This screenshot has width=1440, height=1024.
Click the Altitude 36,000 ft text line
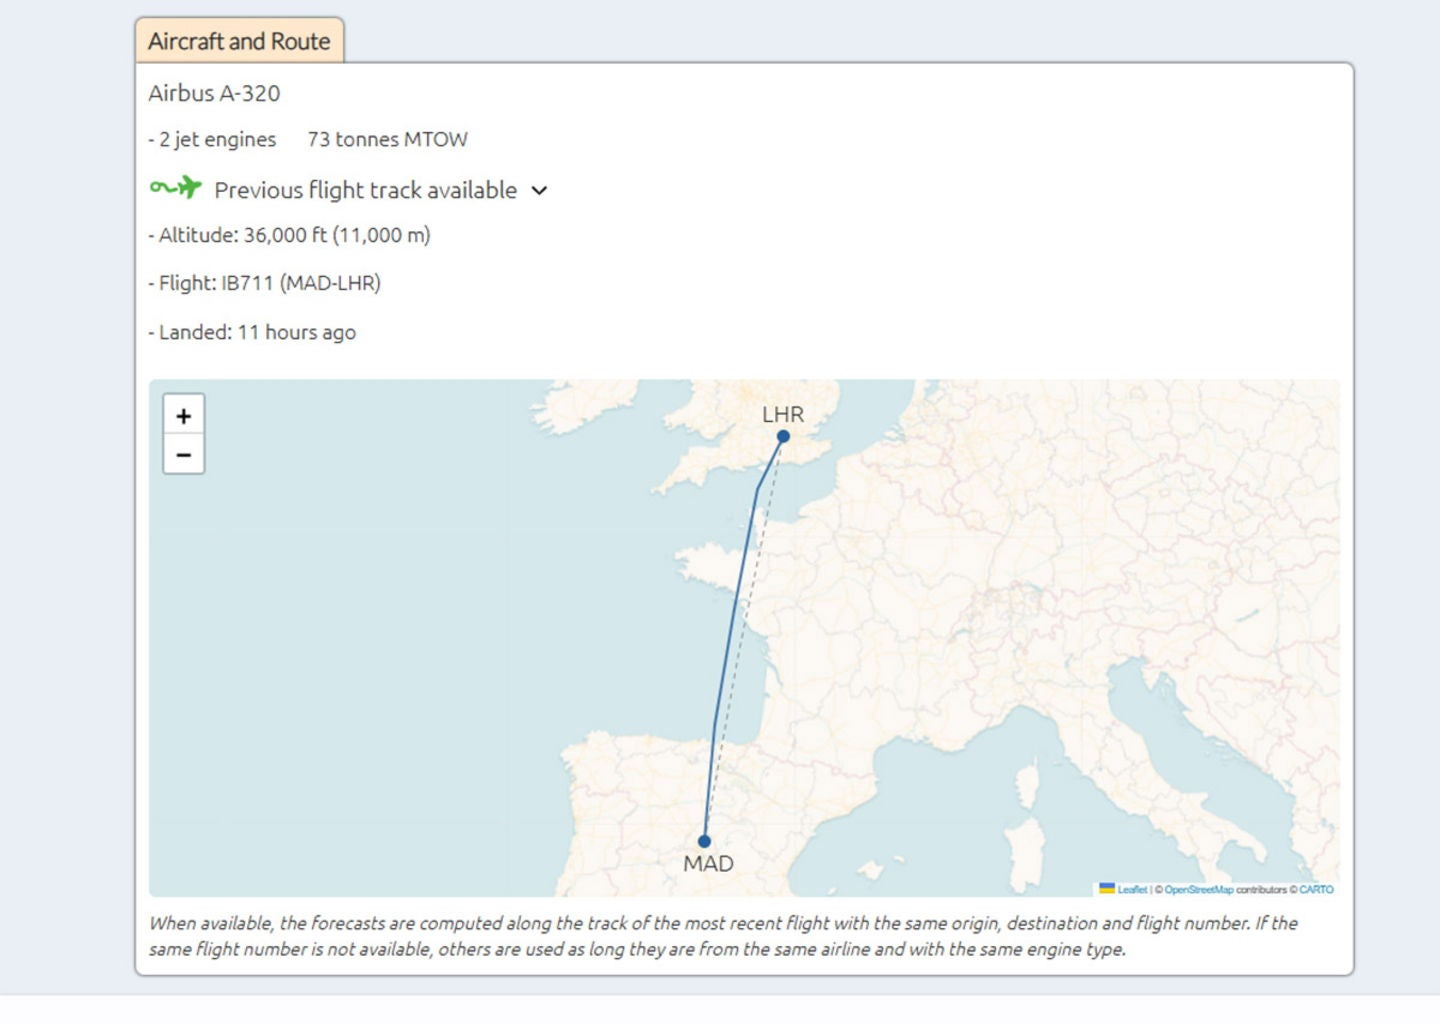pyautogui.click(x=290, y=237)
